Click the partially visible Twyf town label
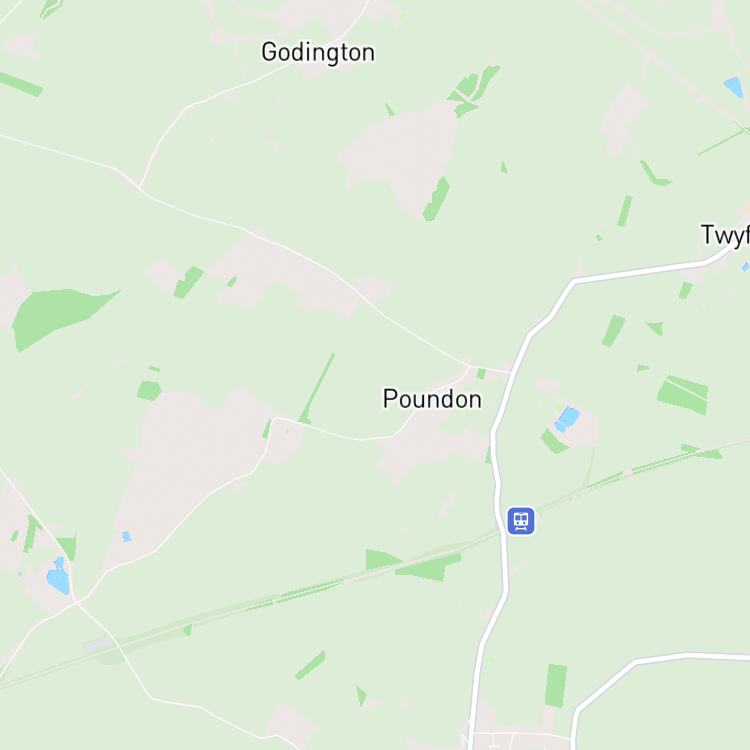Viewport: 750px width, 750px height. [725, 235]
